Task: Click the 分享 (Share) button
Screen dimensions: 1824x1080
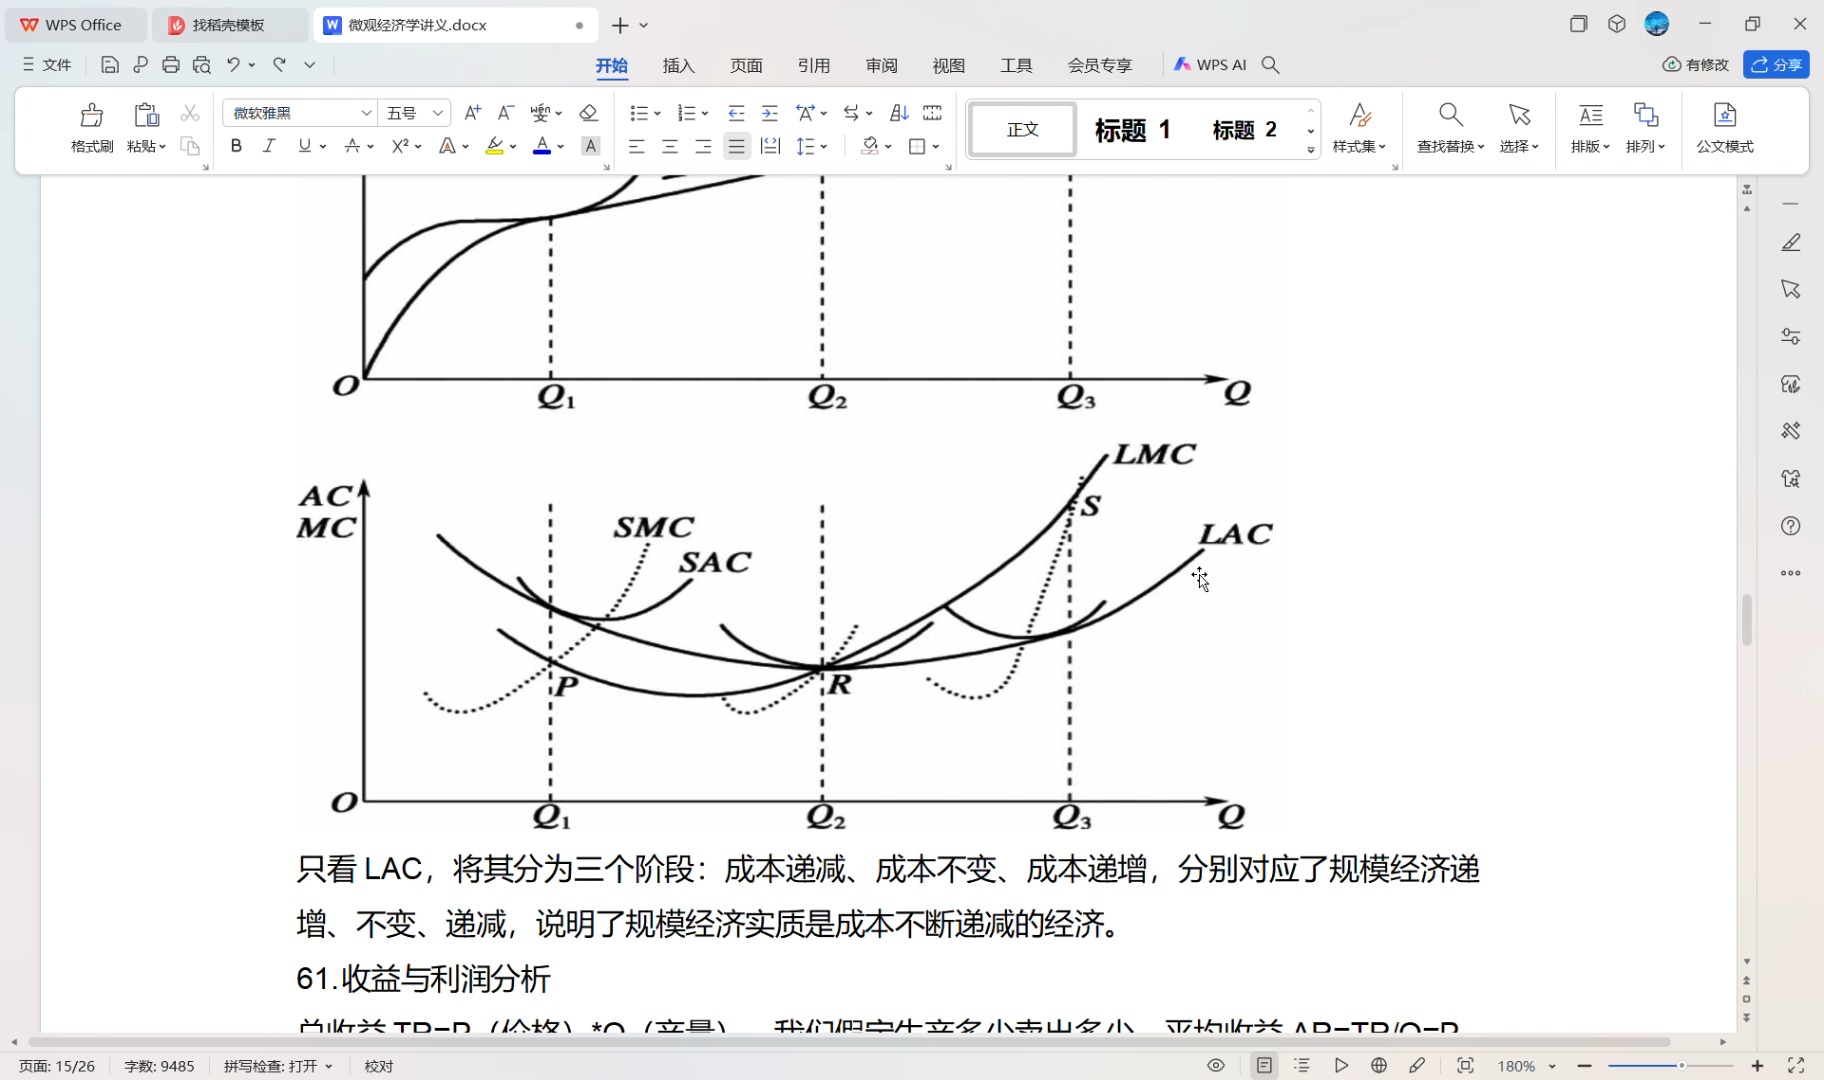Action: click(x=1779, y=65)
